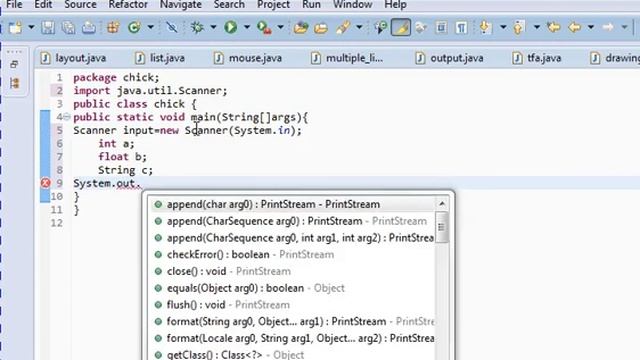Screen dimensions: 640x360
Task: Switch to the list.java tab
Action: 160,58
